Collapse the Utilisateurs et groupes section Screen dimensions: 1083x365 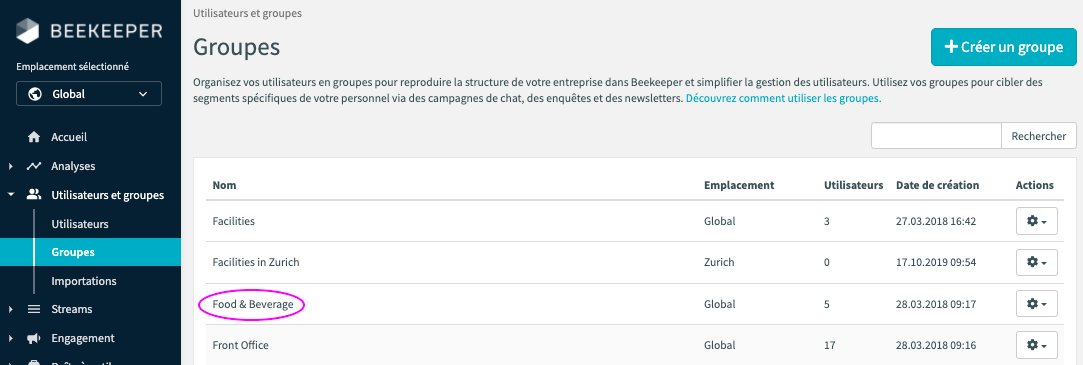pyautogui.click(x=10, y=195)
